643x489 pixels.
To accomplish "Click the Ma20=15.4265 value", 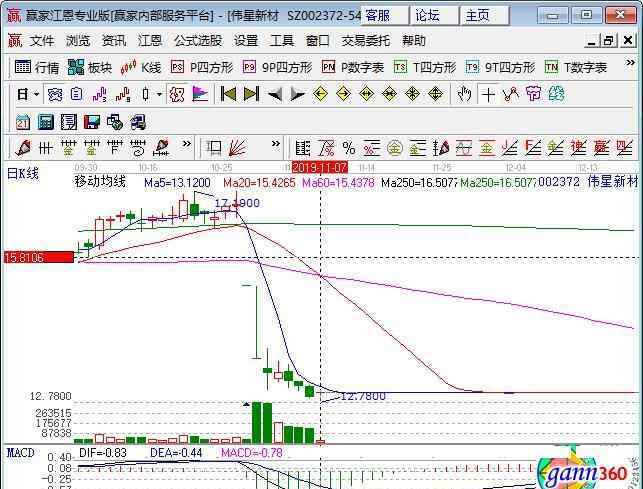I will point(259,183).
